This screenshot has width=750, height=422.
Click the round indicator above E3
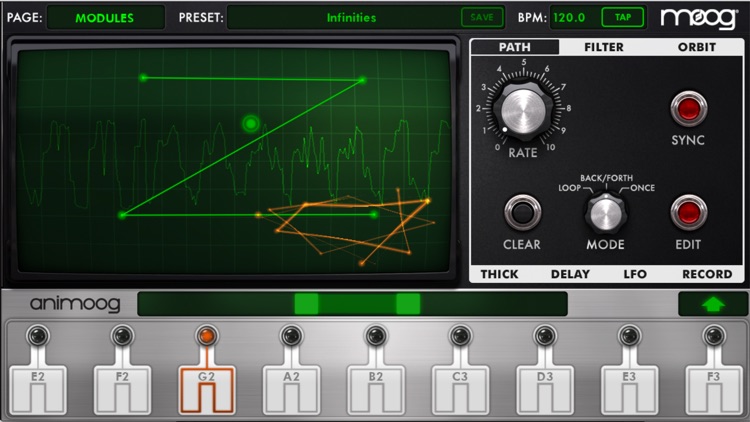(629, 336)
